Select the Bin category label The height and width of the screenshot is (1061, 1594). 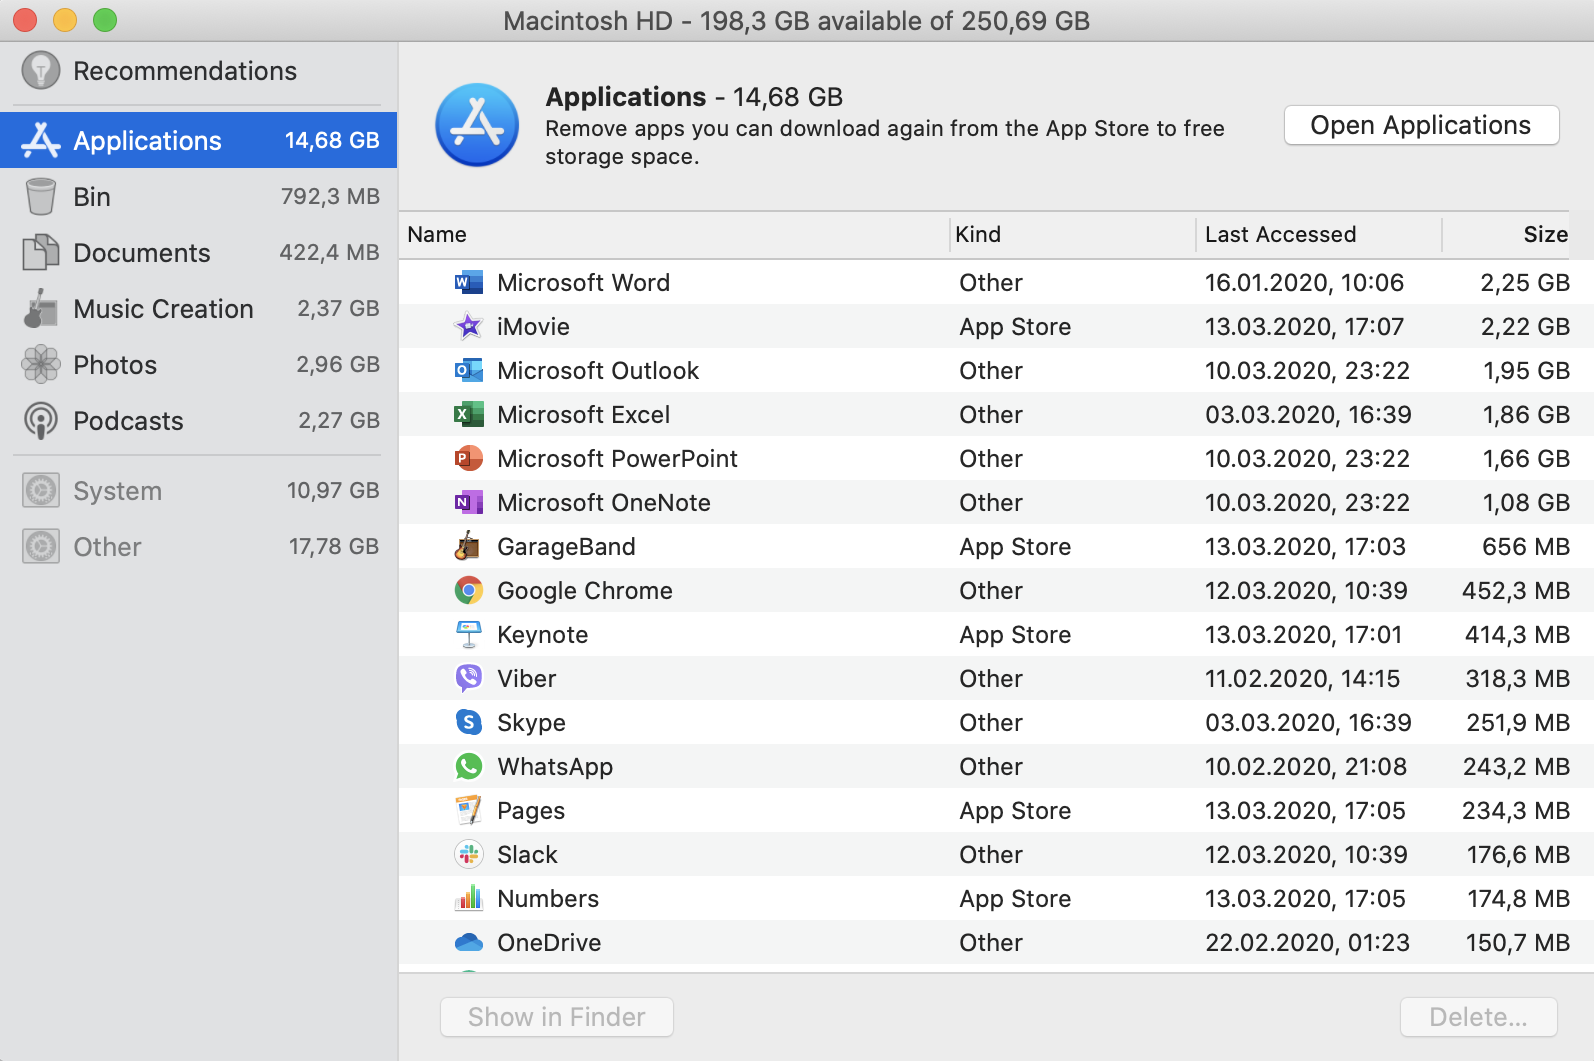92,197
